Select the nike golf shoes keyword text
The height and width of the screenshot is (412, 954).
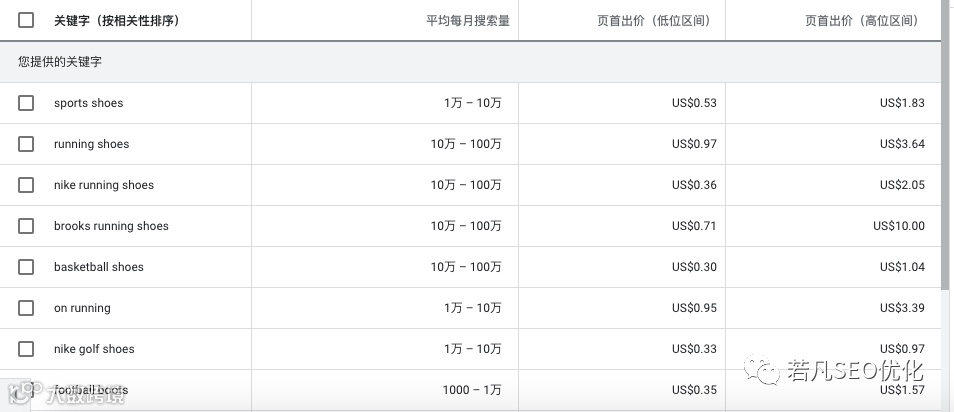[x=94, y=349]
